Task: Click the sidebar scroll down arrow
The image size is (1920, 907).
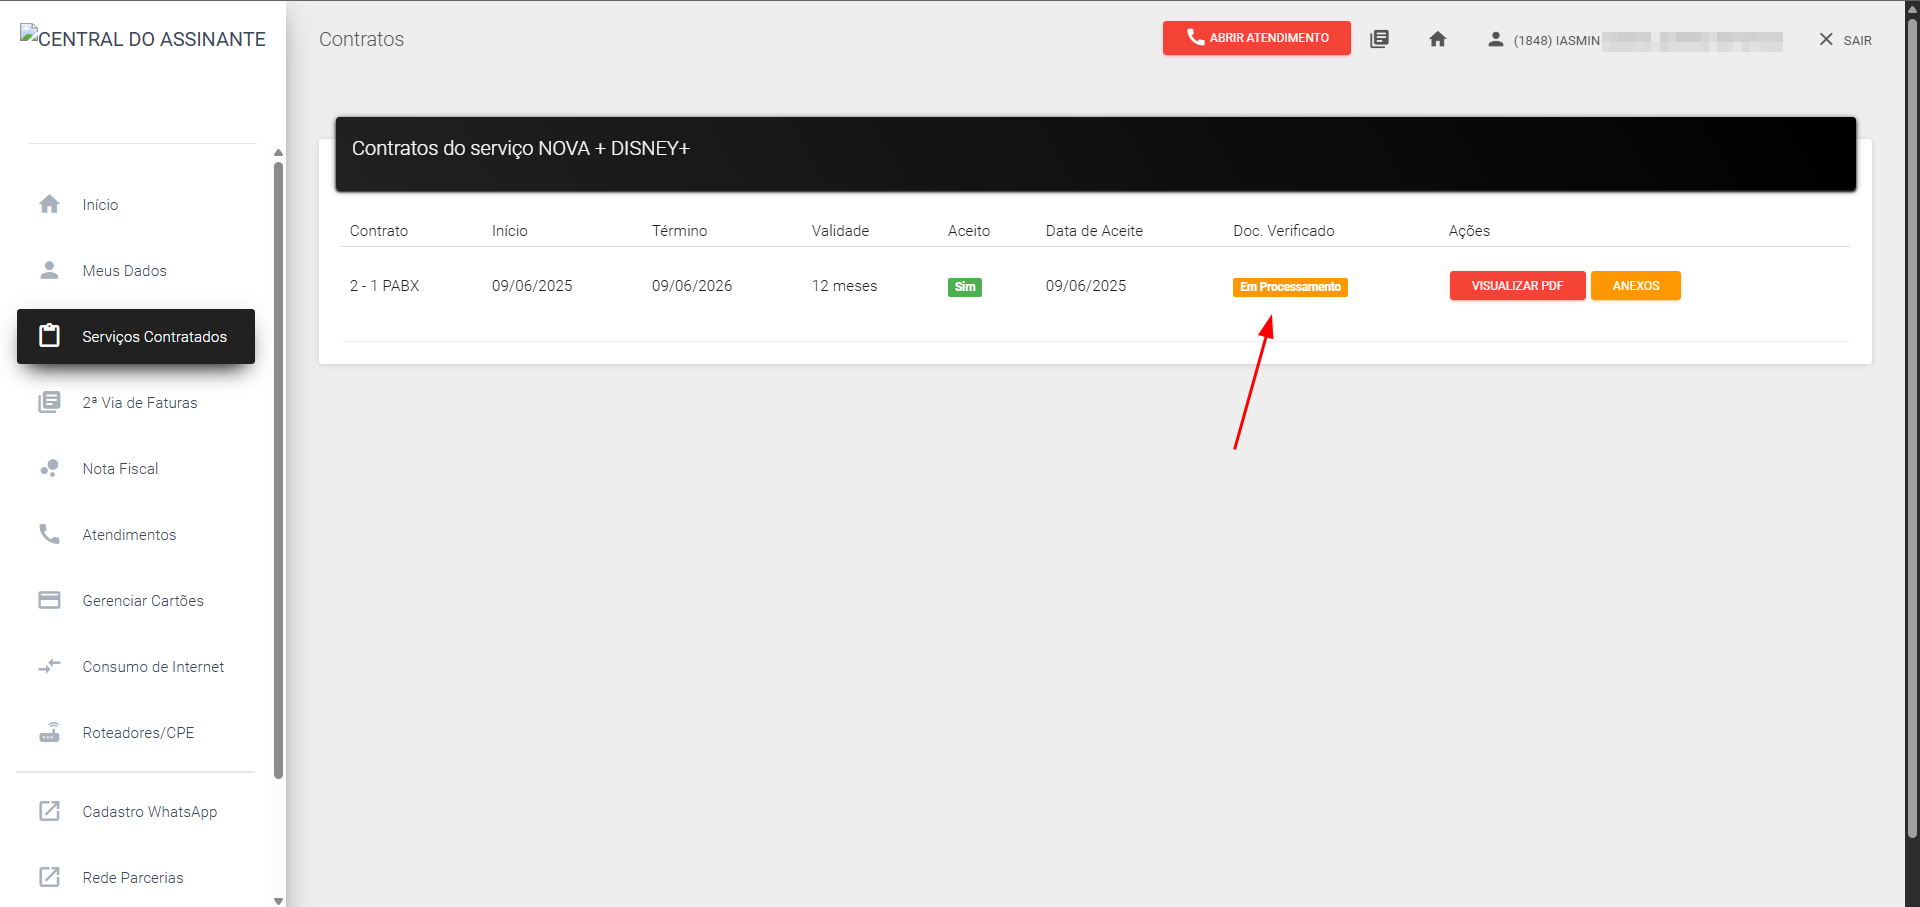Action: pyautogui.click(x=278, y=900)
